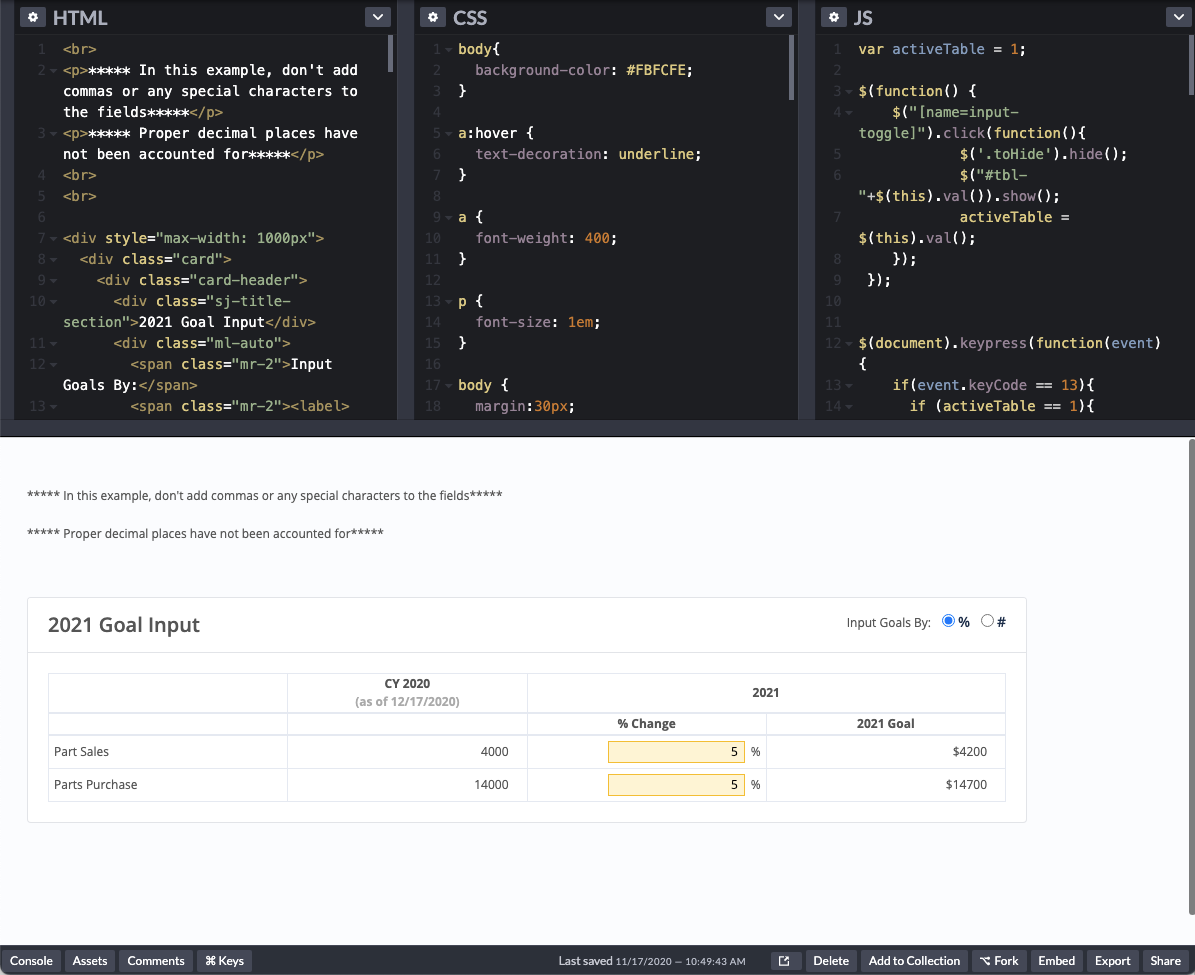Click the 'Part Sales' row label
The image size is (1195, 975).
(x=82, y=752)
